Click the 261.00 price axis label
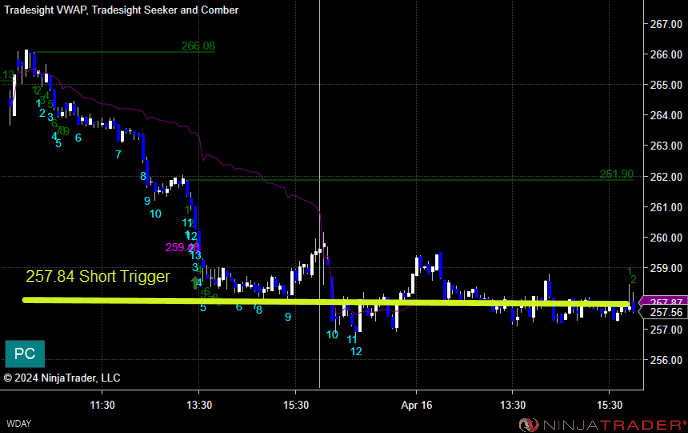Screen dimensions: 688x433 [666, 207]
